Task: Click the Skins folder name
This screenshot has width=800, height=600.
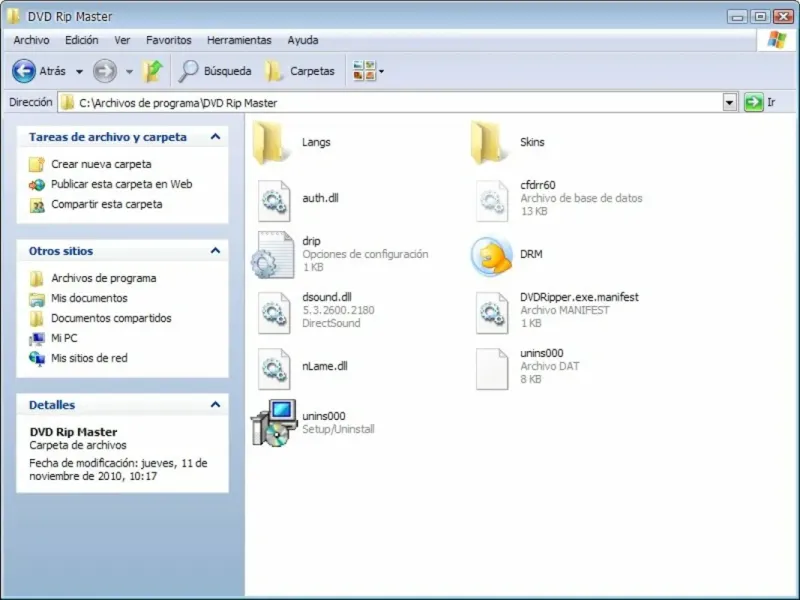Action: 532,142
